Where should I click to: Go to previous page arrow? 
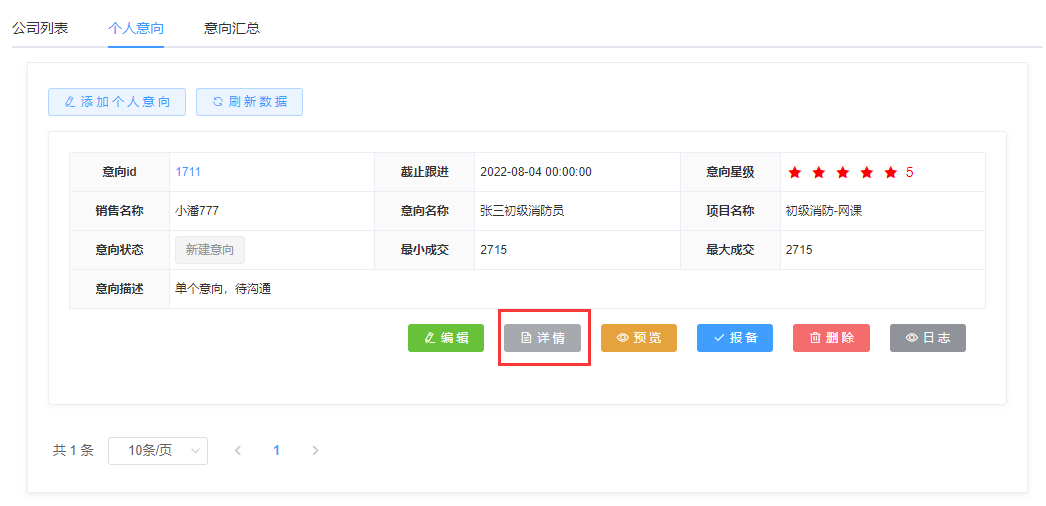(238, 451)
